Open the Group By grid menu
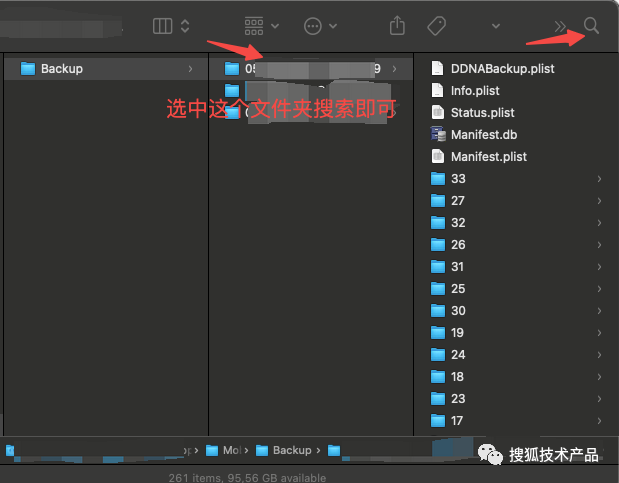619x483 pixels. (x=254, y=26)
